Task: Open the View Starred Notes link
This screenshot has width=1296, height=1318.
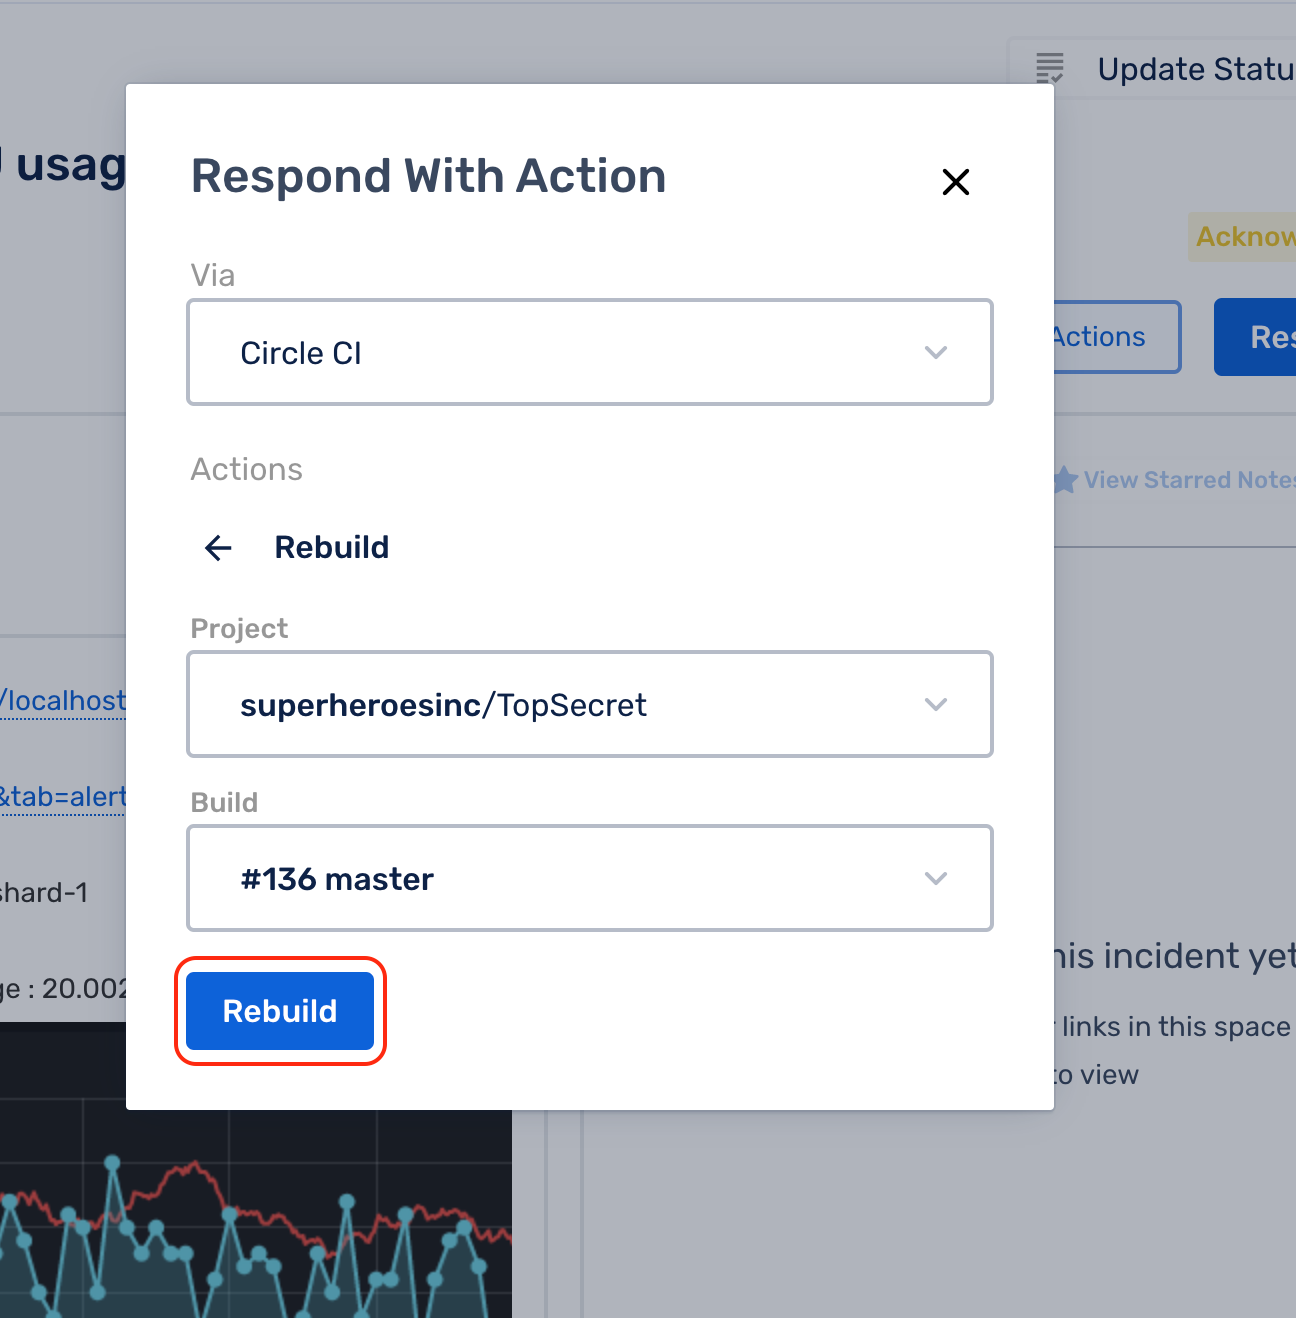Action: coord(1188,480)
